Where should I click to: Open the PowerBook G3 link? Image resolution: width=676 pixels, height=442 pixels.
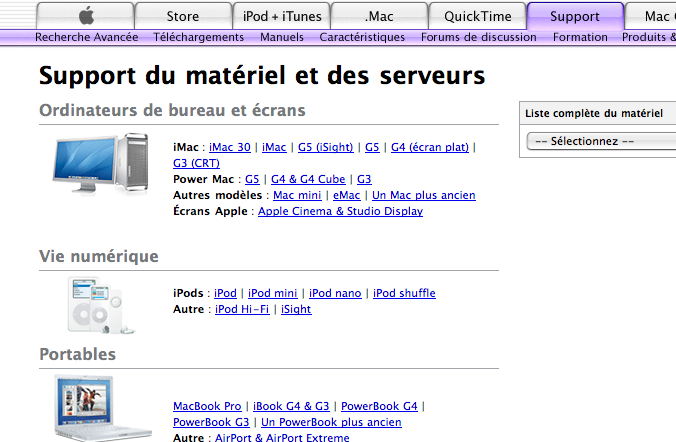coord(211,422)
